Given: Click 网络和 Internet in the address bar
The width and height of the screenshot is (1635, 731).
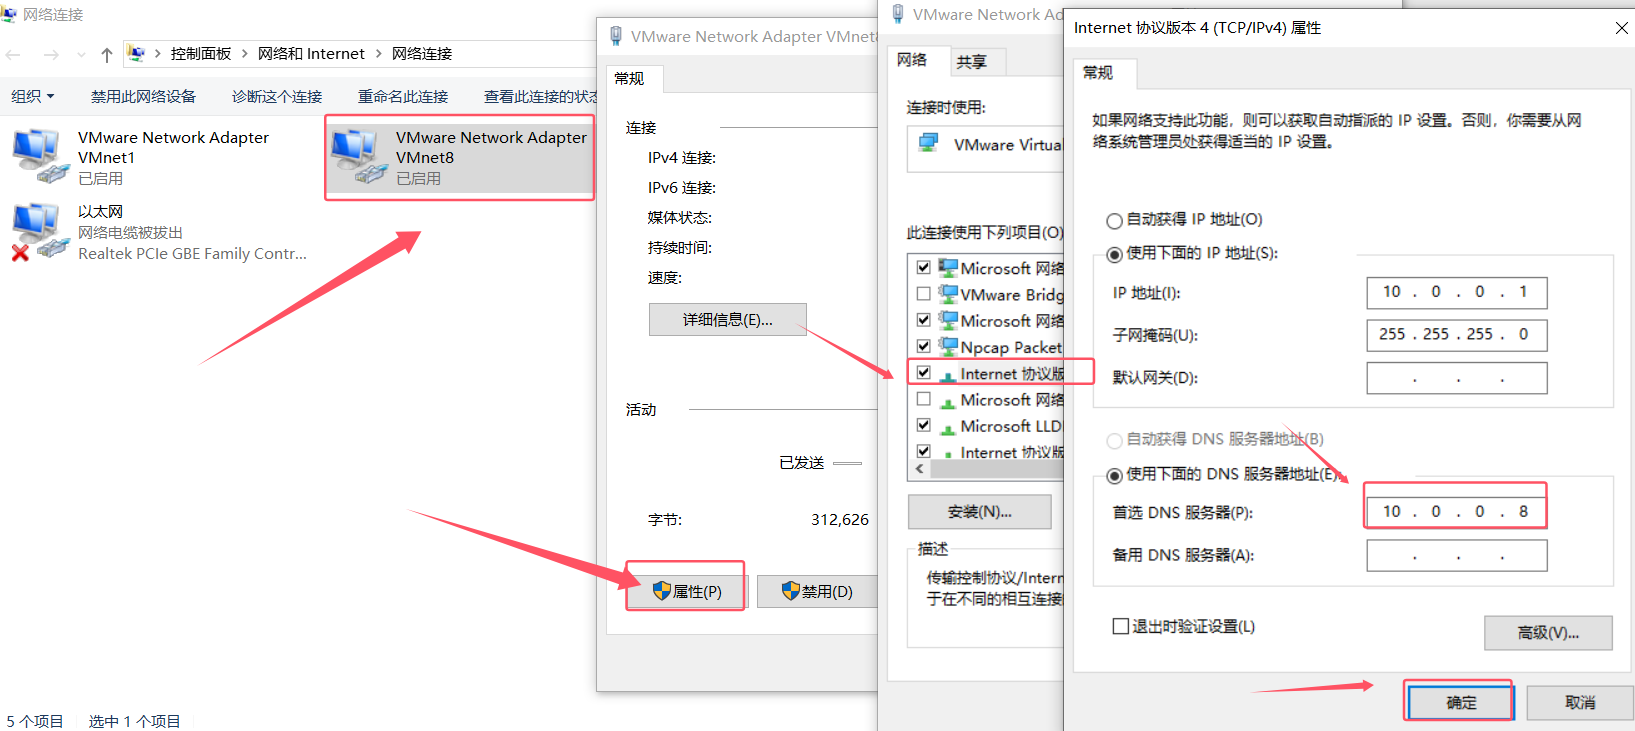Looking at the screenshot, I should coord(311,54).
